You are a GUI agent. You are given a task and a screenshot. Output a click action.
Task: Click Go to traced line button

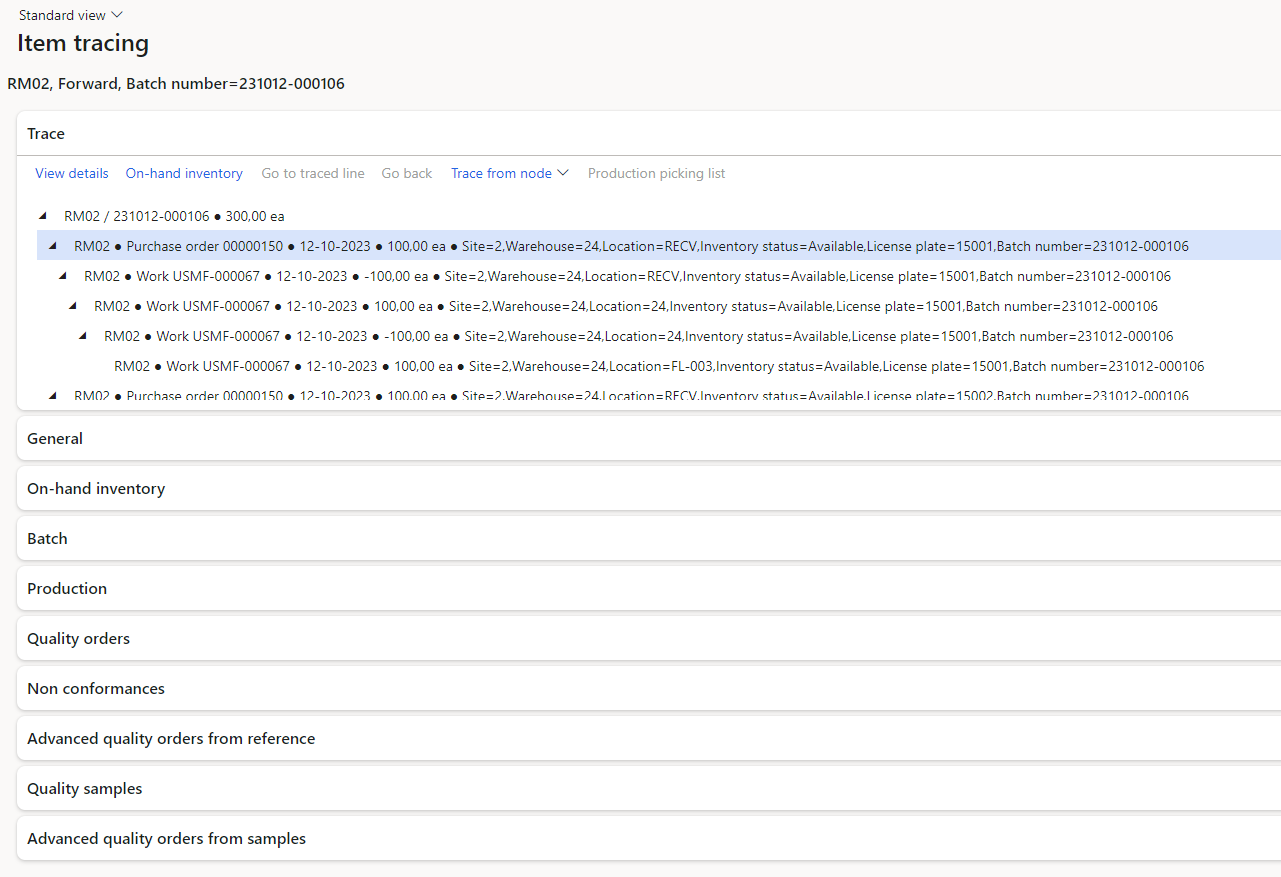pyautogui.click(x=313, y=173)
